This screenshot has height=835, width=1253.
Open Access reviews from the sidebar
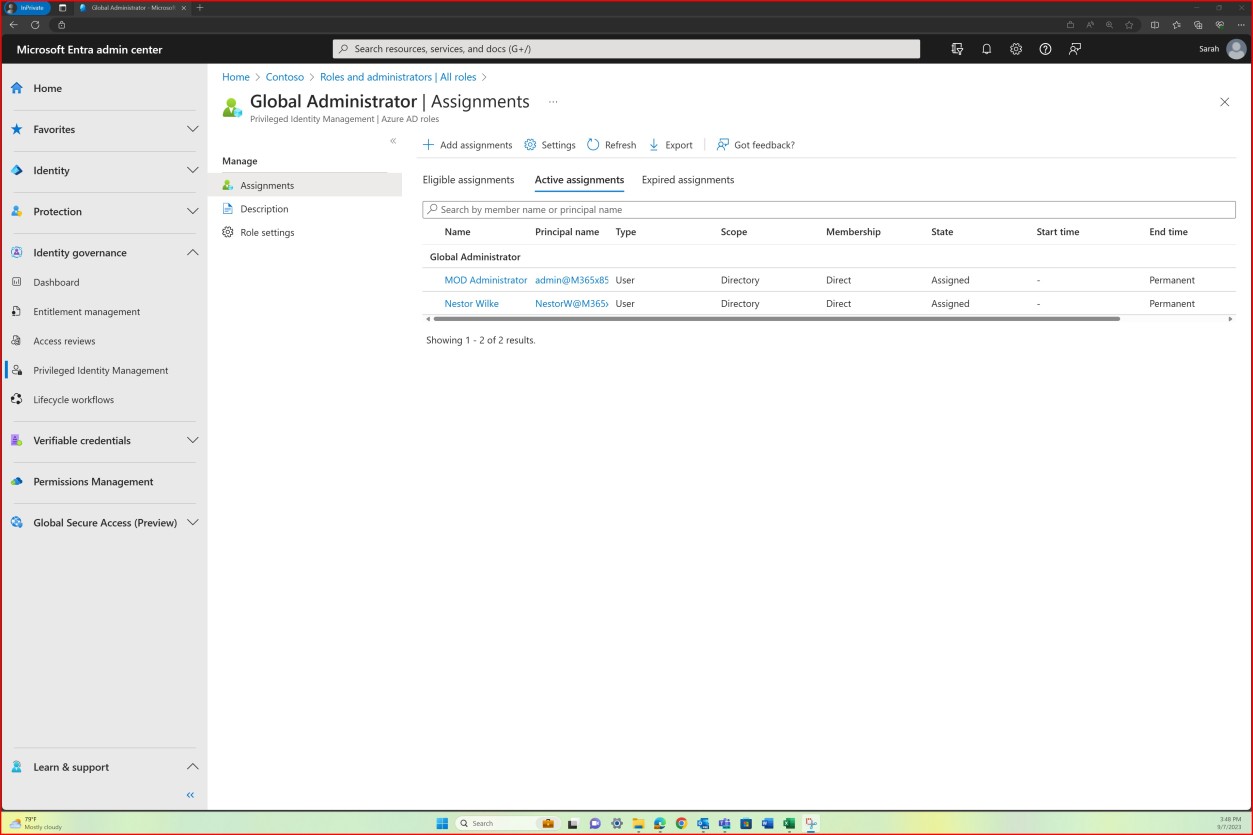tap(64, 340)
